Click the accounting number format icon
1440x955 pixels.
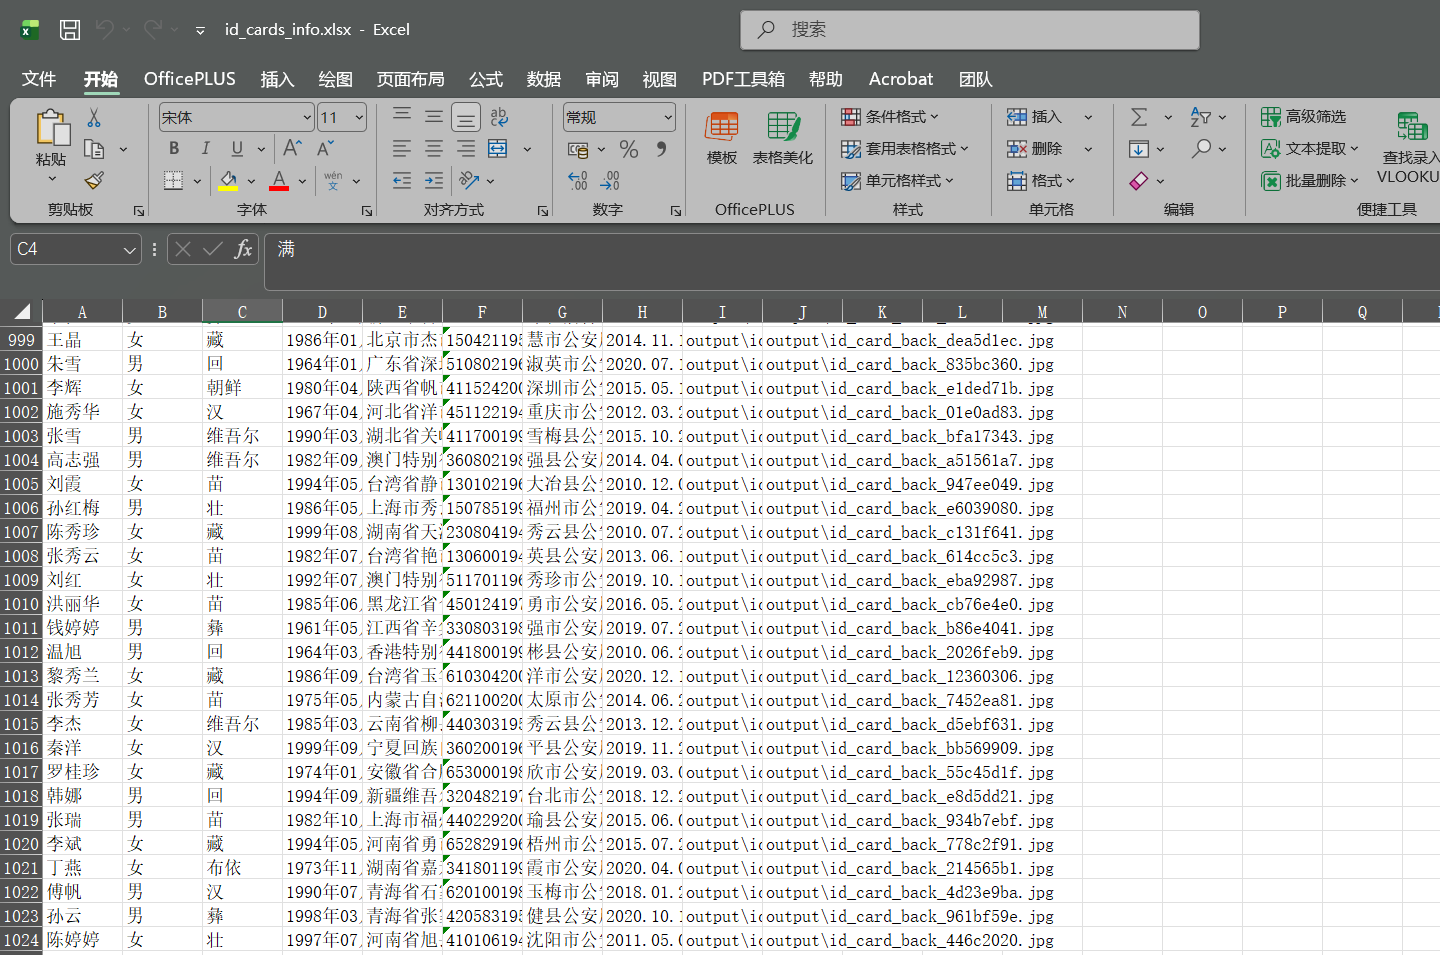(x=578, y=149)
